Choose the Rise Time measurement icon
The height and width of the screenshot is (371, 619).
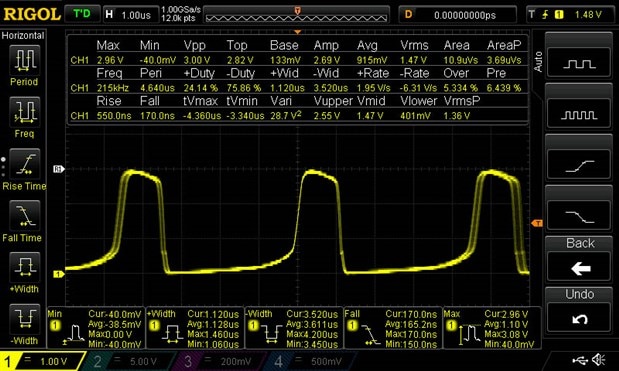coord(24,164)
